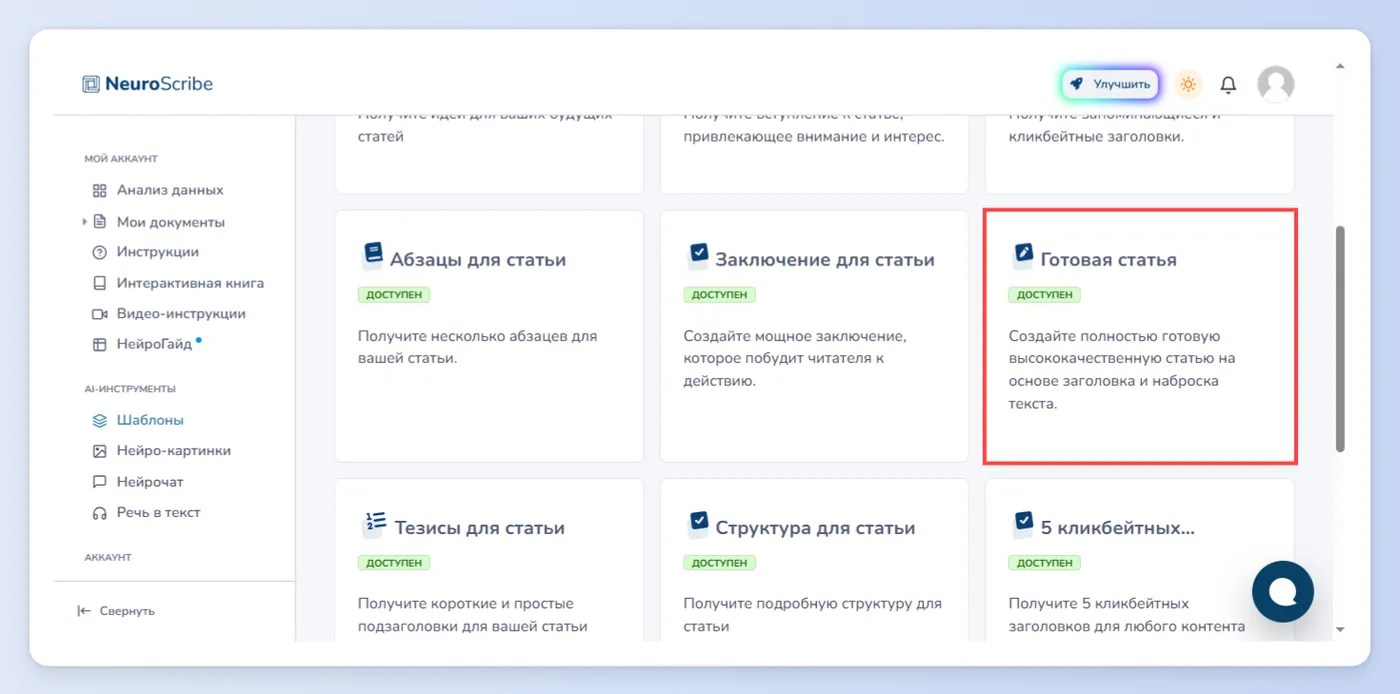Select Шаблоны in the AI tools
Viewport: 1400px width, 694px height.
(150, 420)
